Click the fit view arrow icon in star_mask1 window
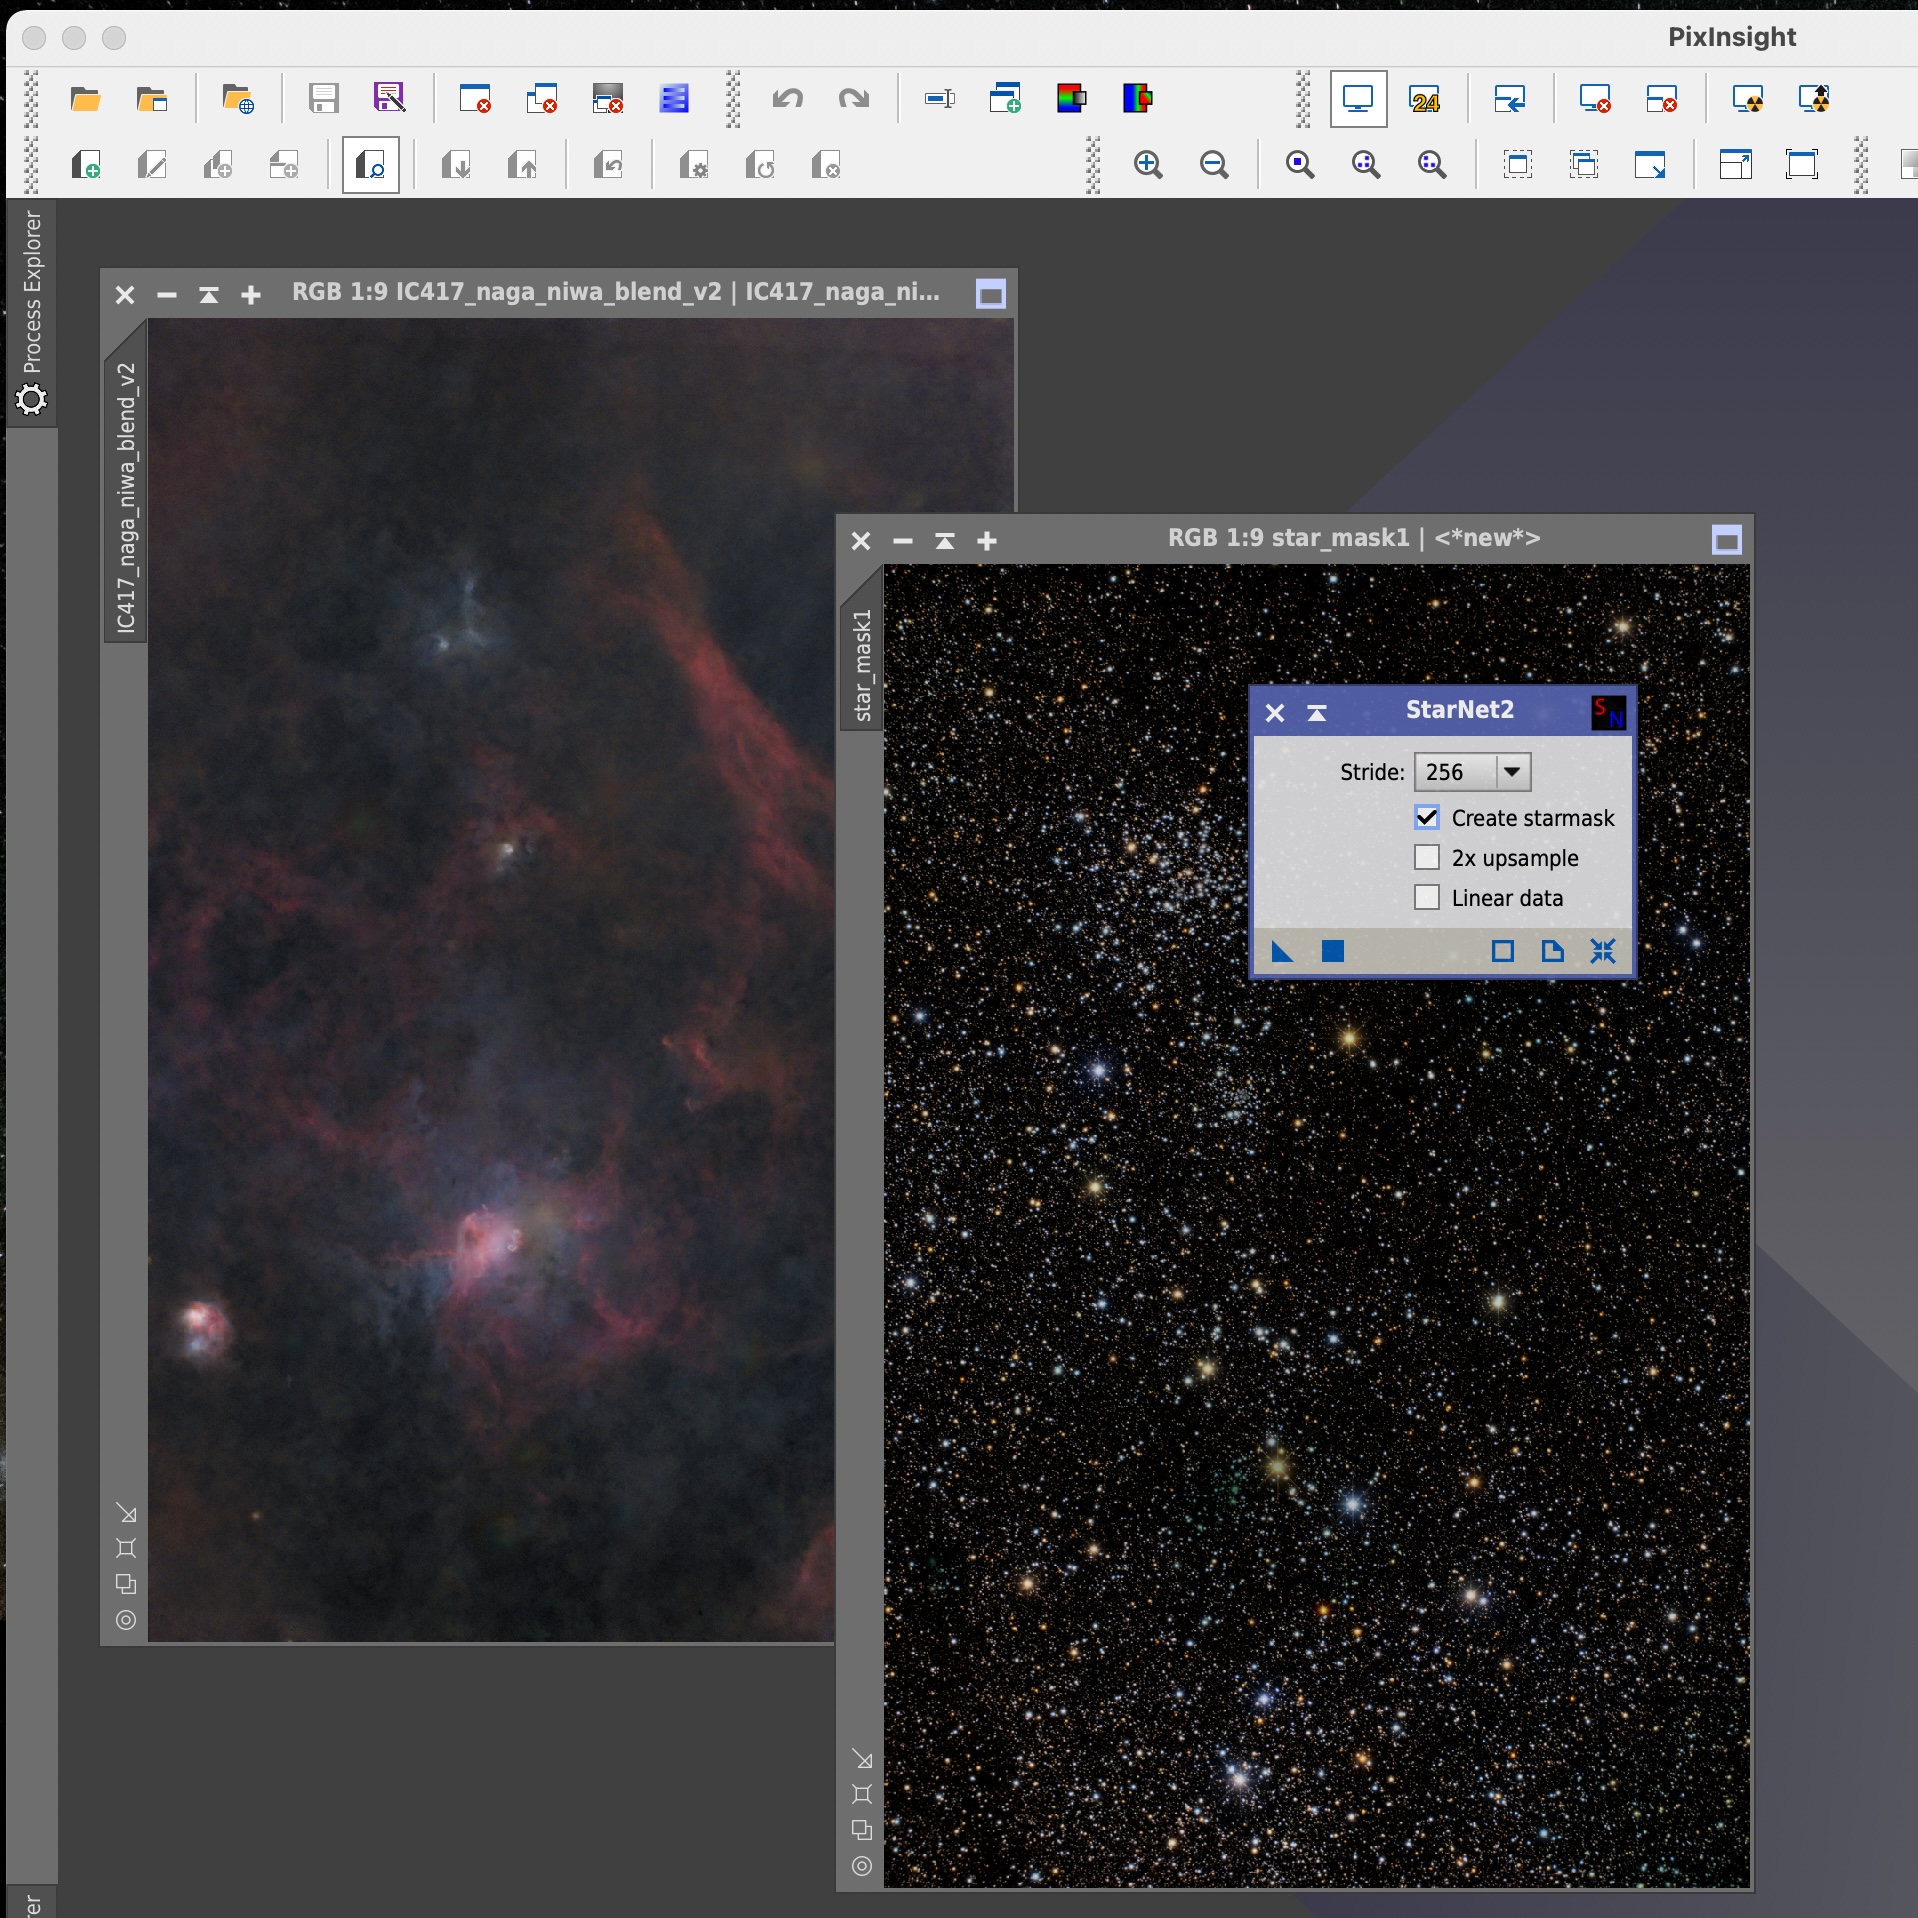Screen dimensions: 1918x1918 862,1759
